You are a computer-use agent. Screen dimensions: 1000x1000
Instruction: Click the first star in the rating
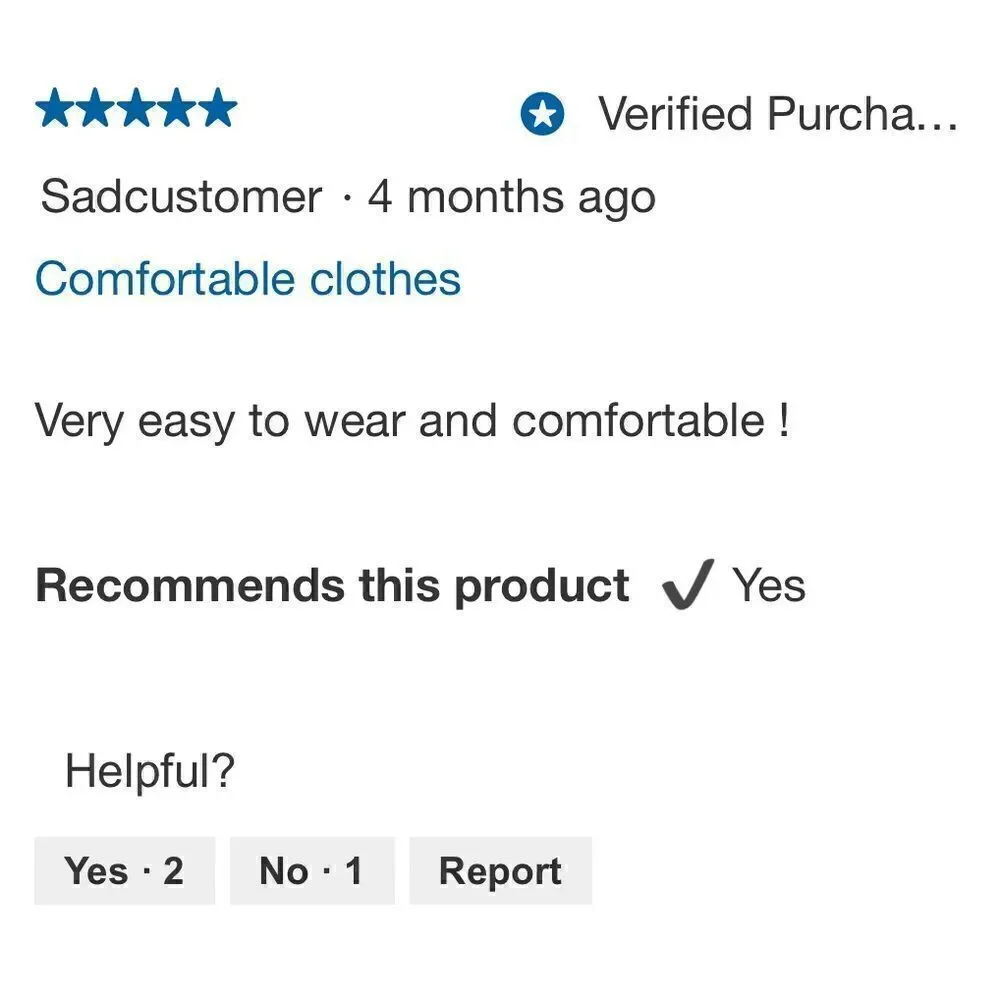(x=55, y=108)
